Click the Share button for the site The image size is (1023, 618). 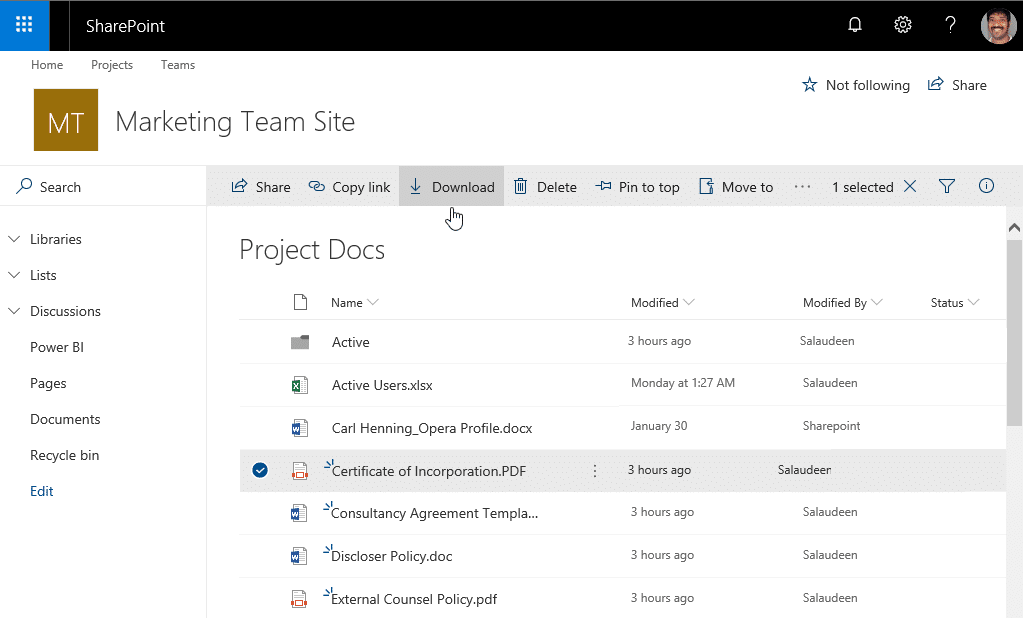tap(956, 85)
